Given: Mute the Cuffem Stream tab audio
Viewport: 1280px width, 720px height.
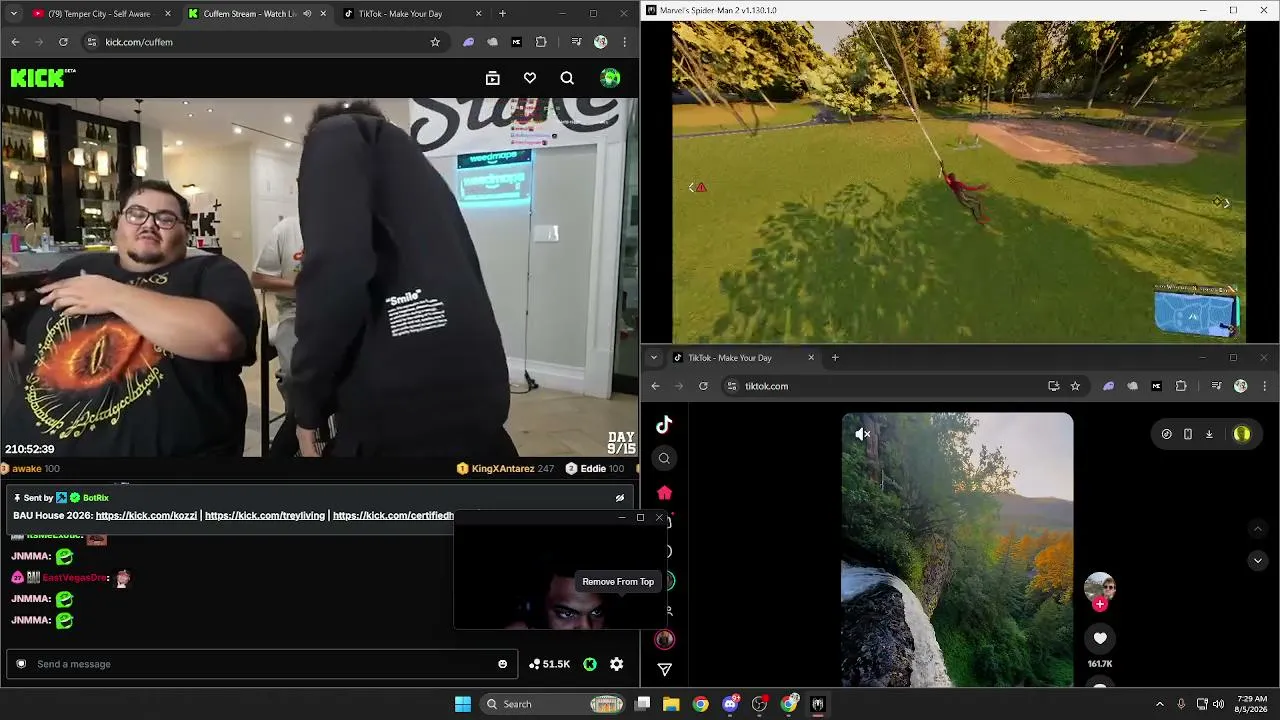Looking at the screenshot, I should click(x=307, y=14).
